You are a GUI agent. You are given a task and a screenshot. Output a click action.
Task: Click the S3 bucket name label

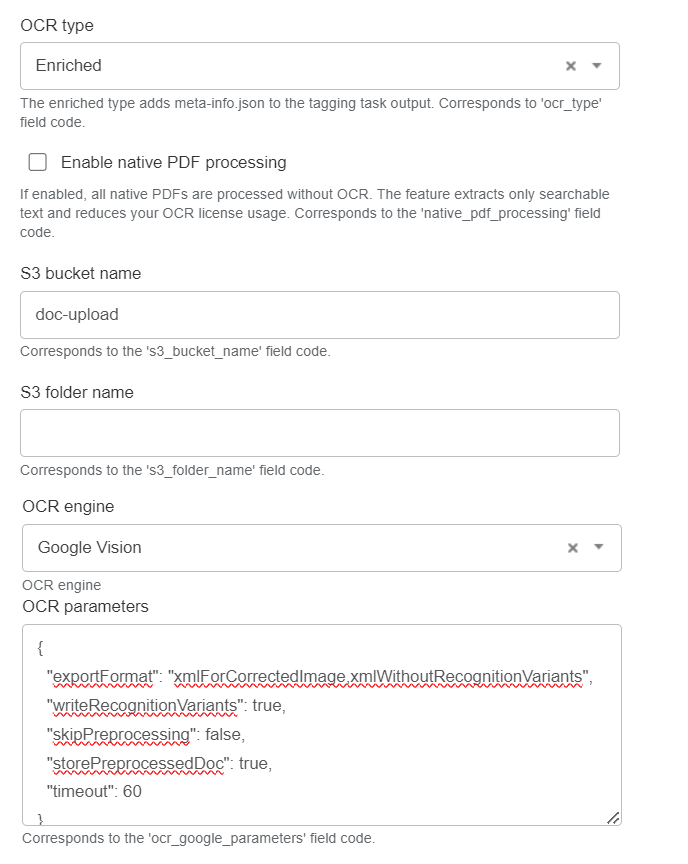tap(81, 273)
